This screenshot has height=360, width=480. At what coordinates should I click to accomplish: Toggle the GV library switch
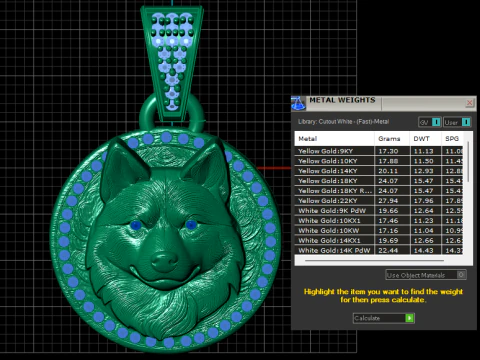tap(430, 122)
